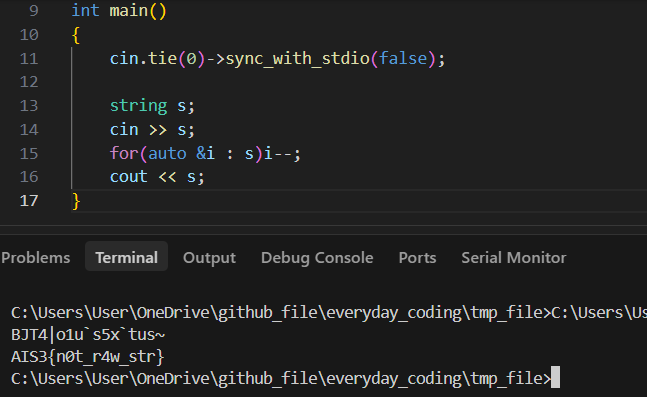Image resolution: width=647 pixels, height=397 pixels.
Task: Click the closing yellow brace on line 17
Action: (x=76, y=201)
